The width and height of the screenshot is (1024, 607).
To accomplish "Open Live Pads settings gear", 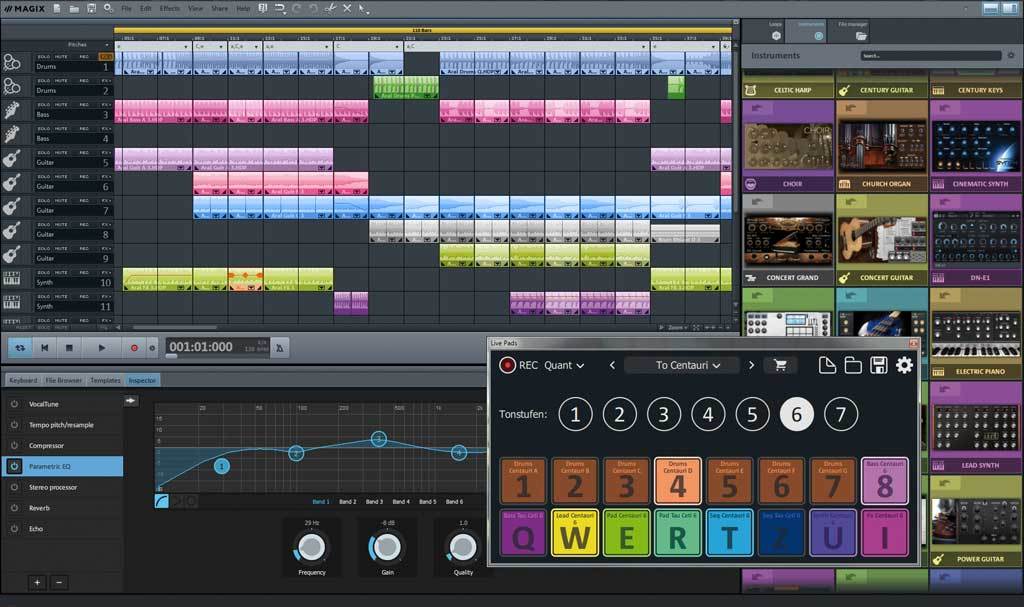I will point(904,365).
